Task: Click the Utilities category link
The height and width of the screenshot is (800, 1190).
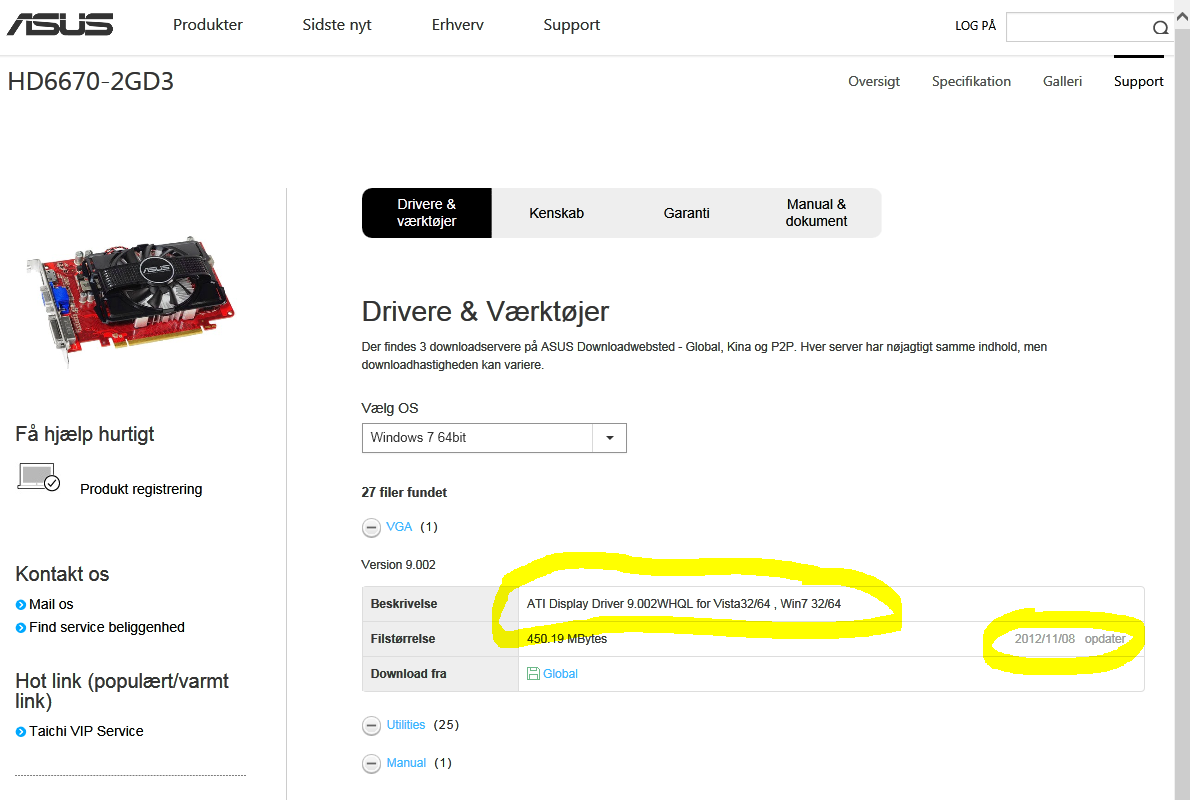Action: click(406, 725)
